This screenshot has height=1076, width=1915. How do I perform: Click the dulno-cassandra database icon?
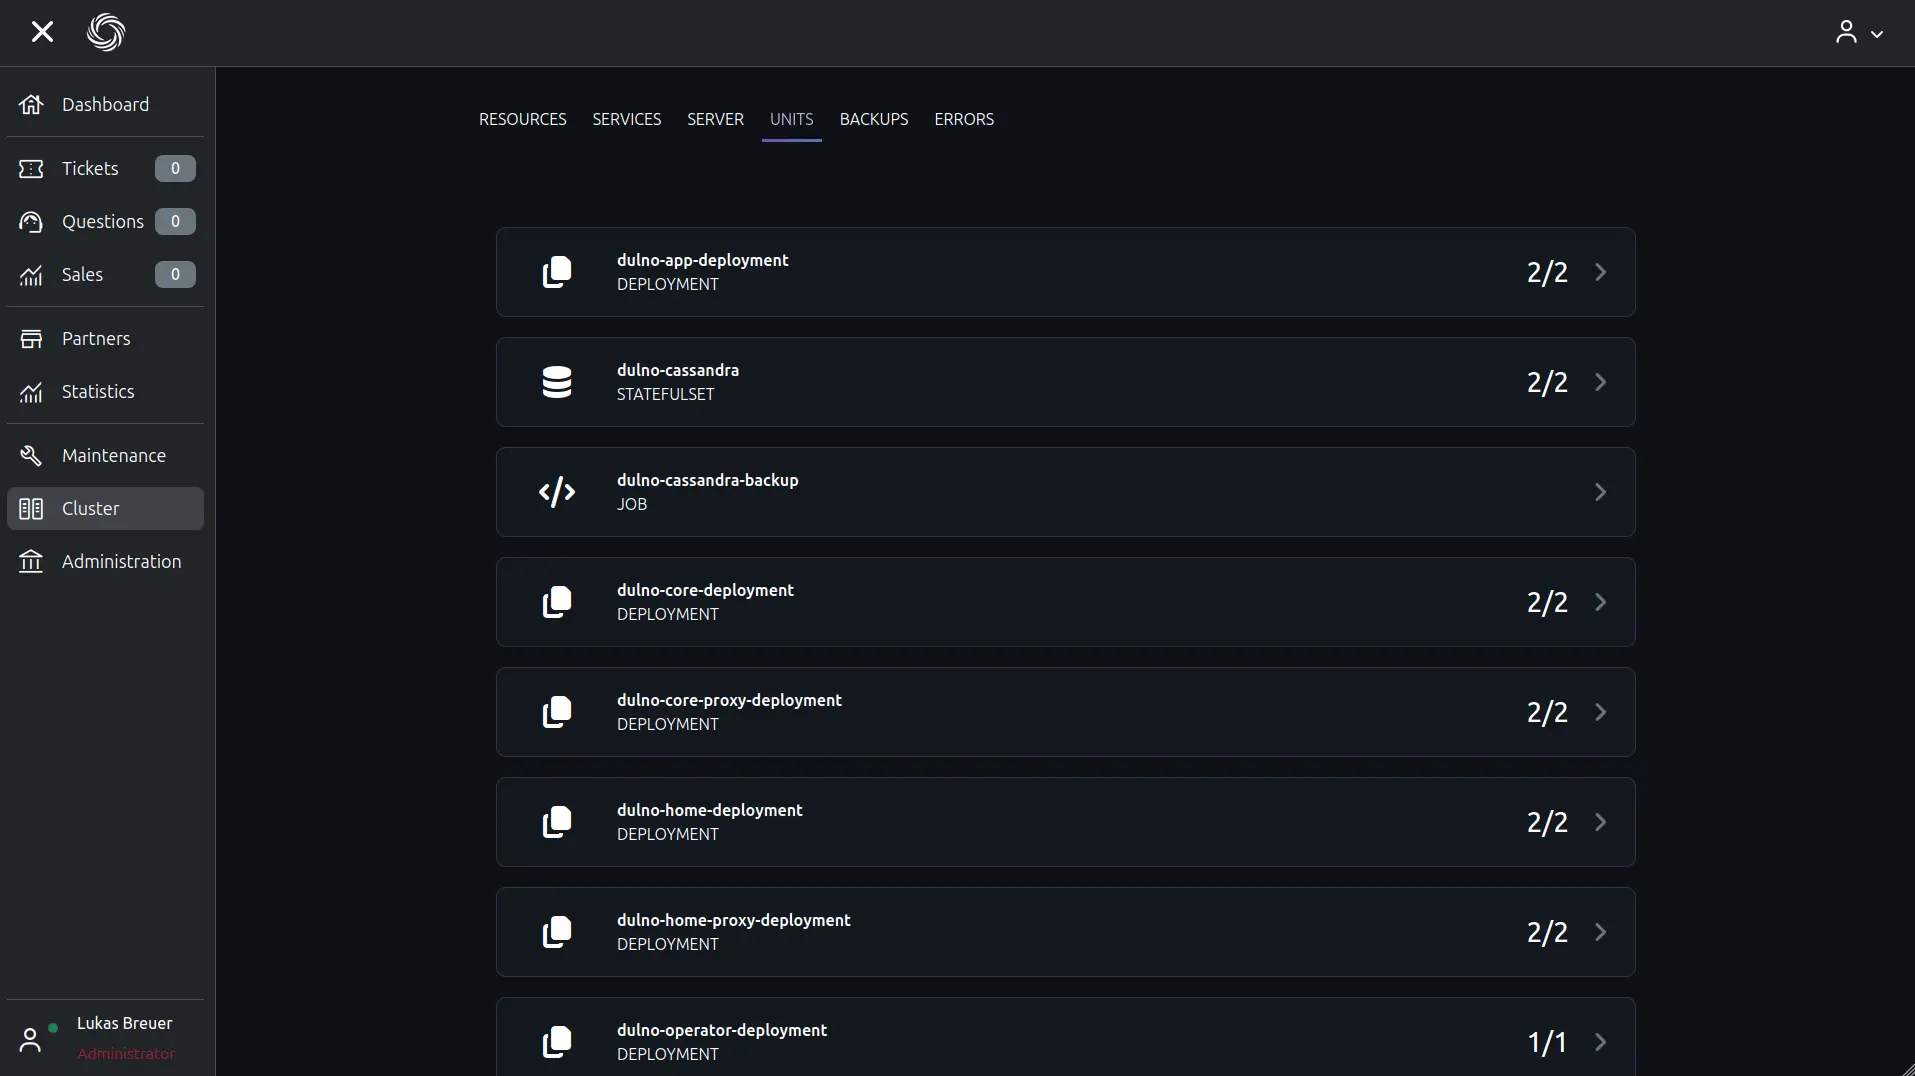(x=557, y=382)
